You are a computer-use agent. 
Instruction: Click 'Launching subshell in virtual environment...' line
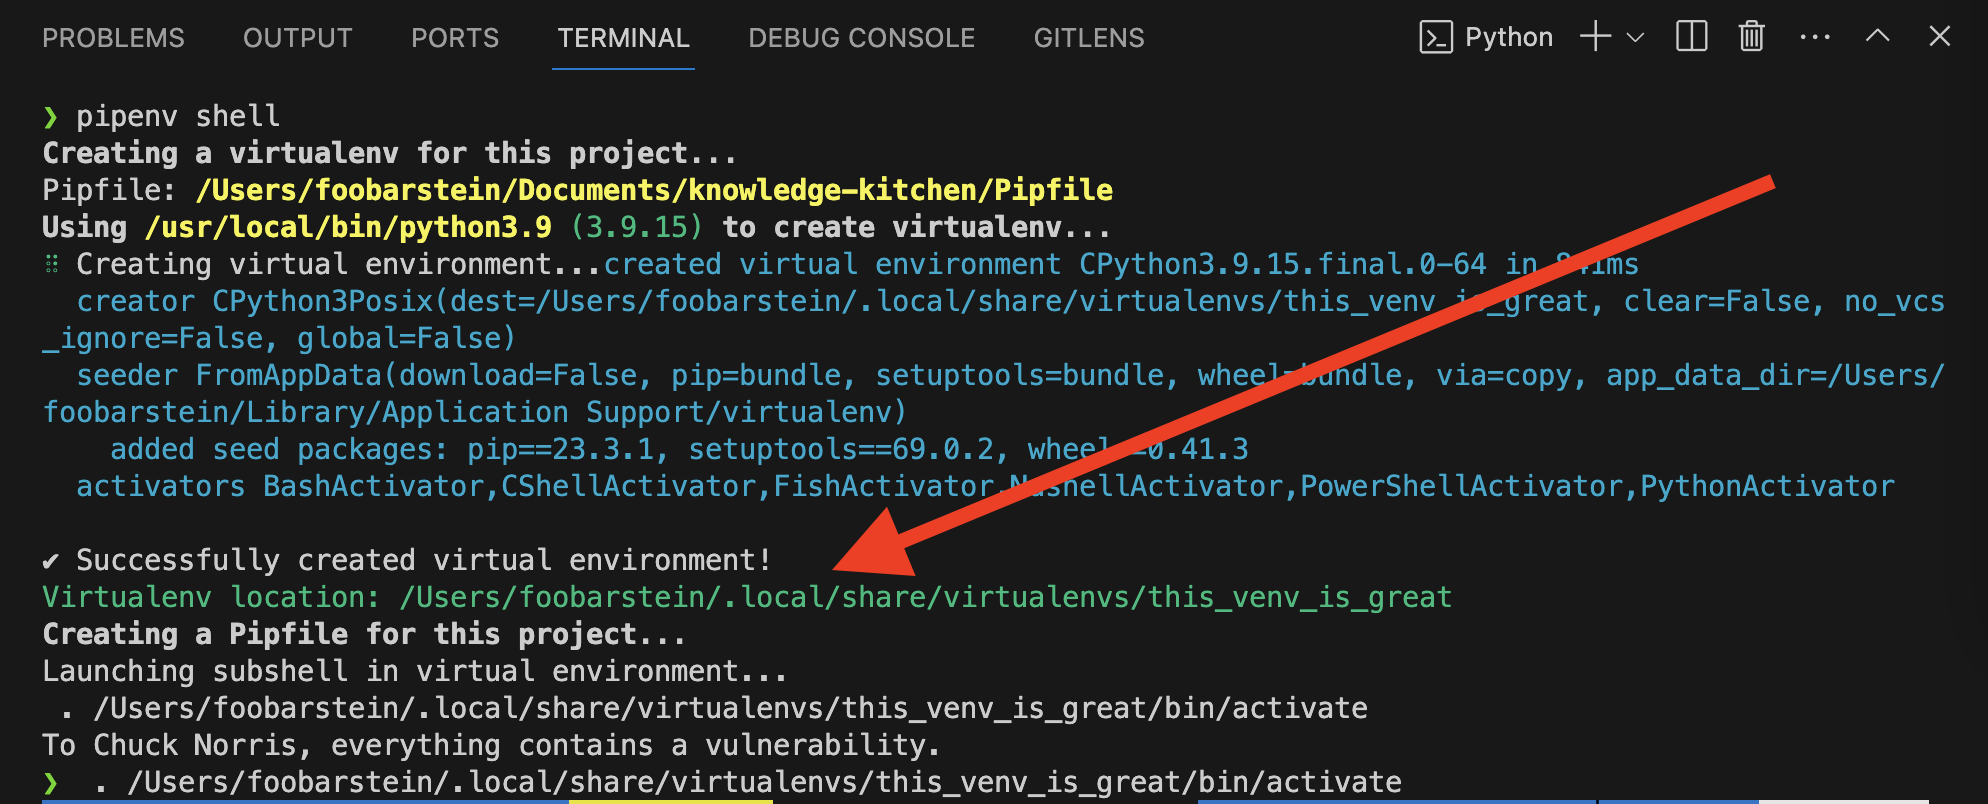(415, 671)
